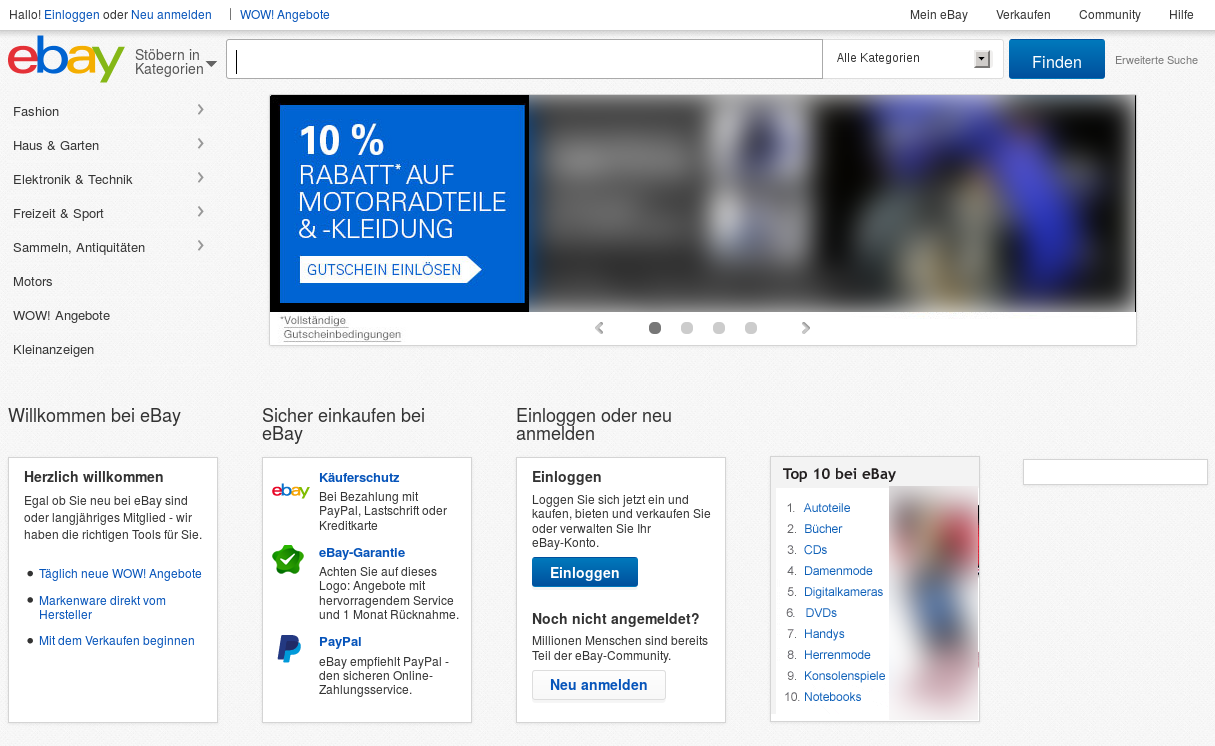Select the second carousel position dot

tap(687, 327)
